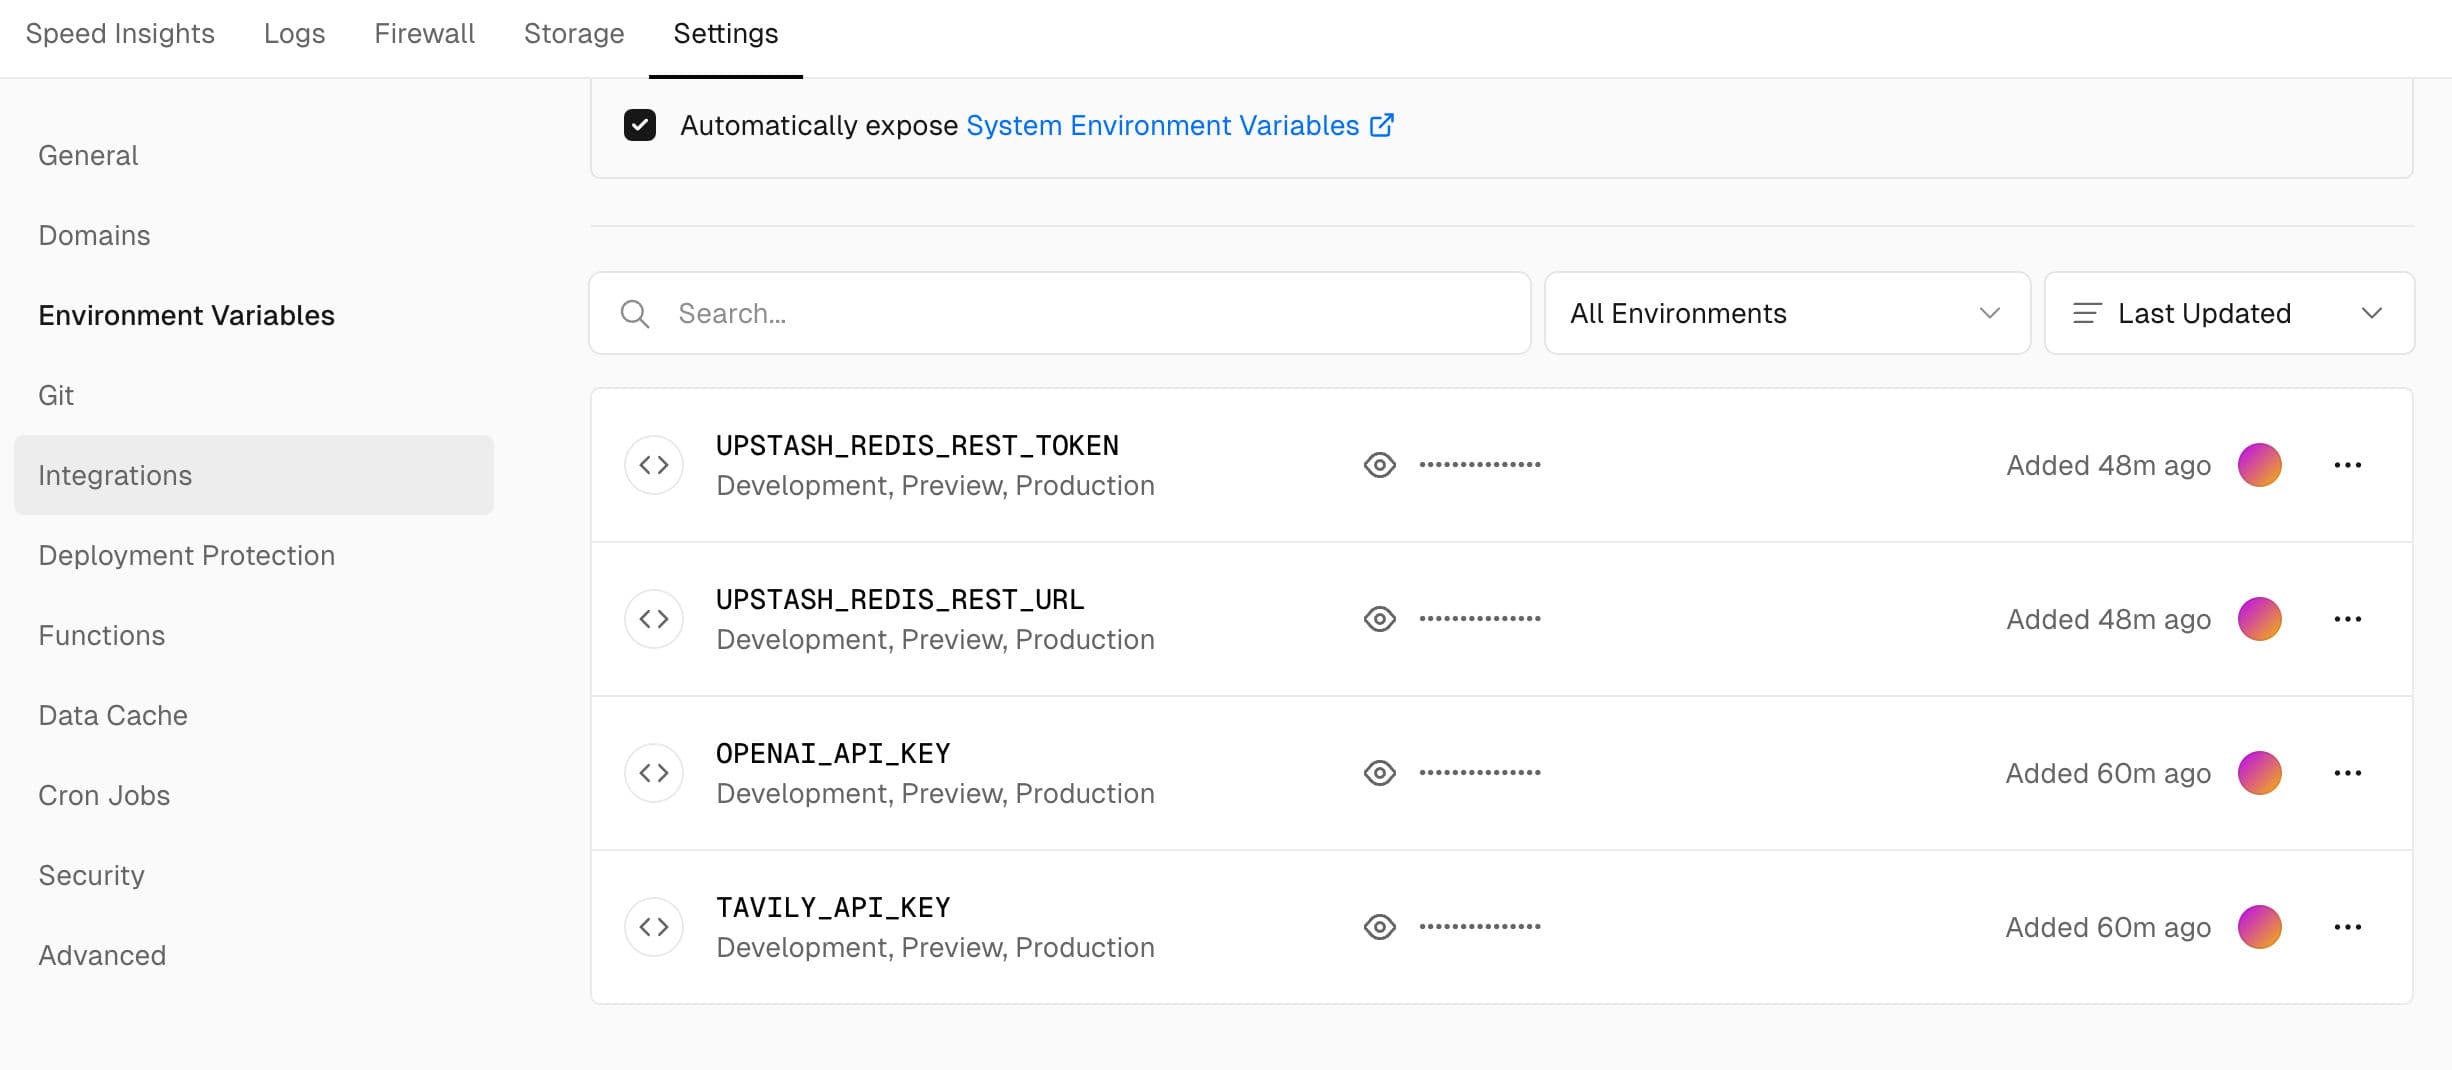The width and height of the screenshot is (2452, 1070).
Task: Click the external link icon after System Environment Variables
Action: coord(1382,125)
